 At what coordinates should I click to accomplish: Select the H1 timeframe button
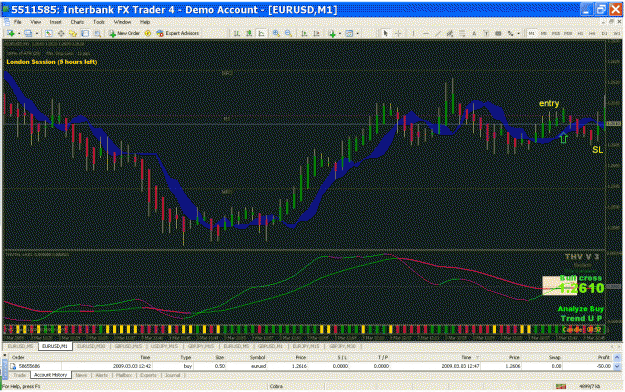580,33
